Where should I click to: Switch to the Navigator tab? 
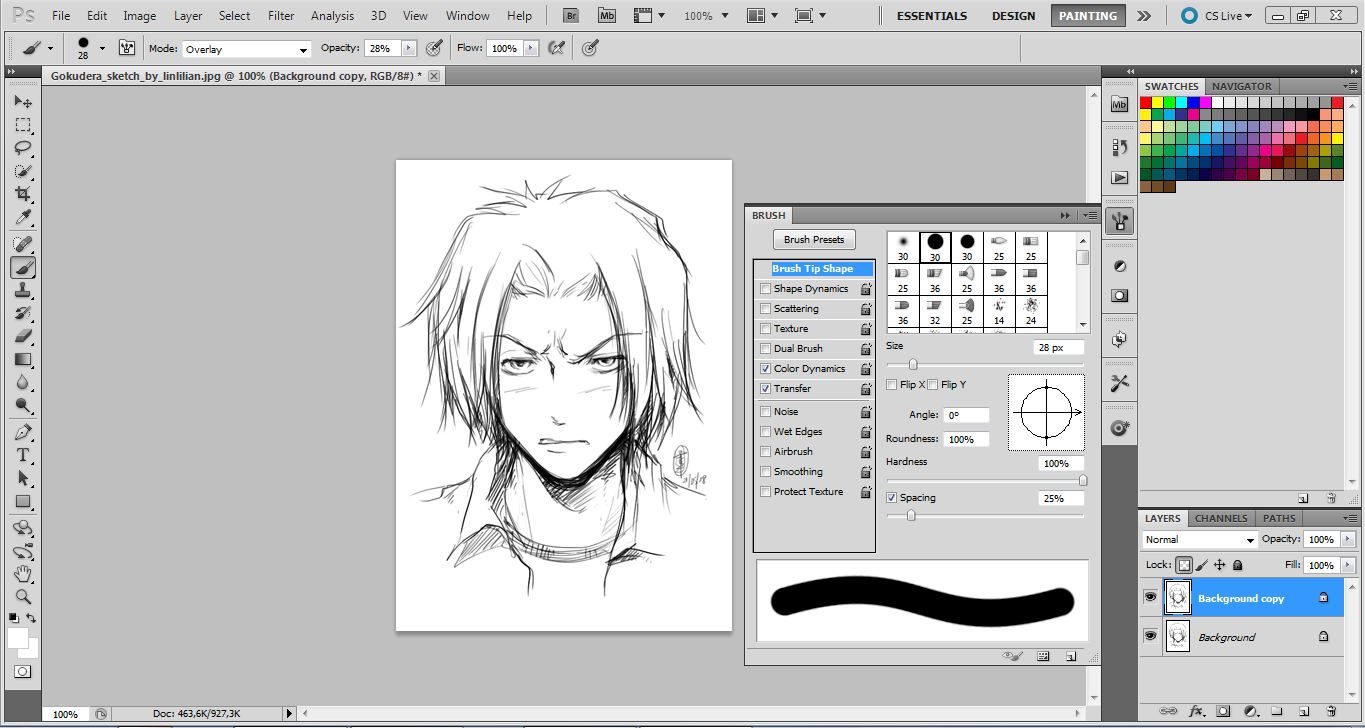click(x=1242, y=86)
